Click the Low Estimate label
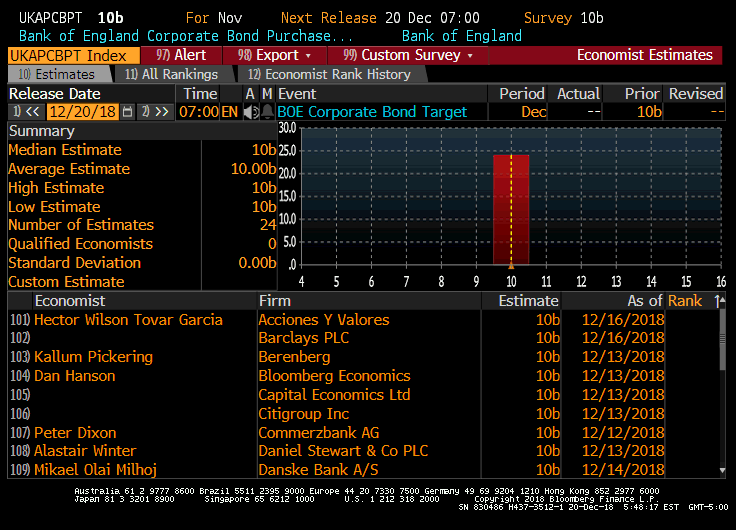This screenshot has height=530, width=736. click(54, 207)
